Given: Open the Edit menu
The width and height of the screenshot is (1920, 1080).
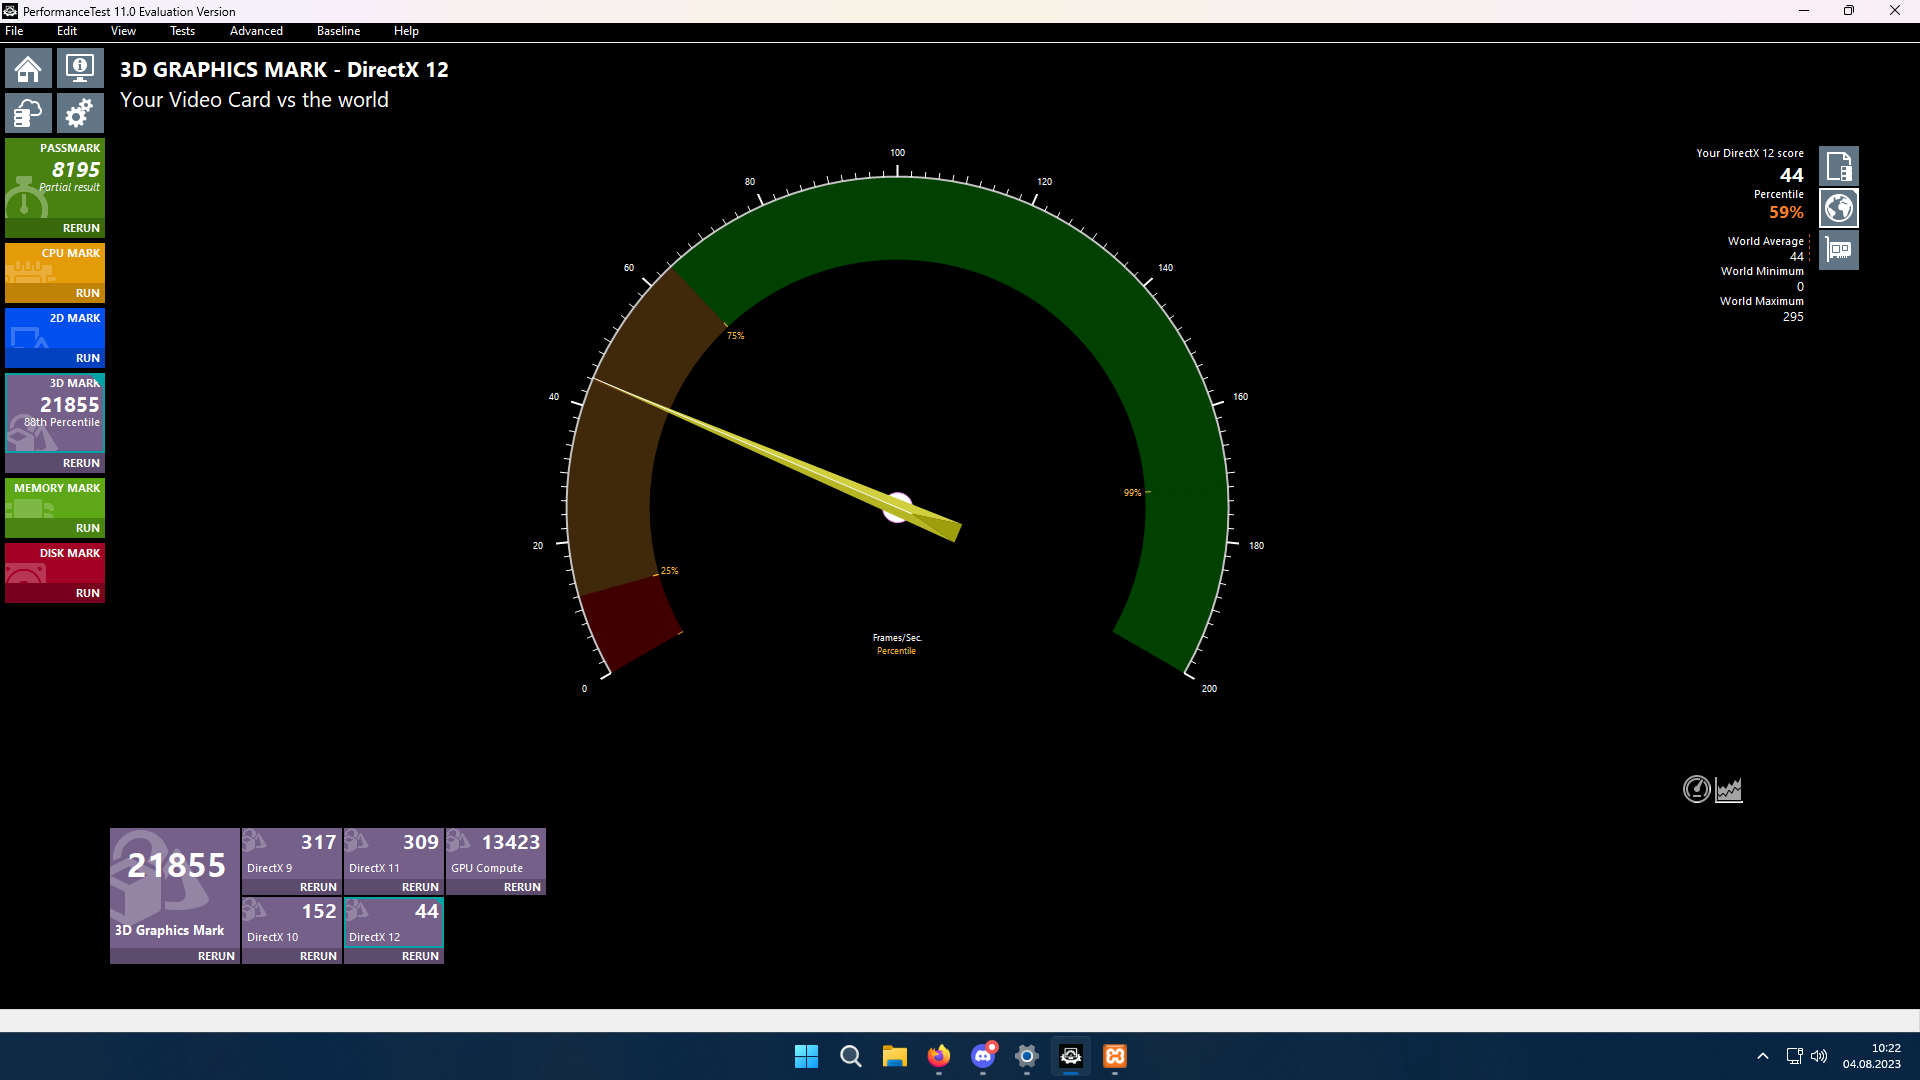Looking at the screenshot, I should coord(67,31).
